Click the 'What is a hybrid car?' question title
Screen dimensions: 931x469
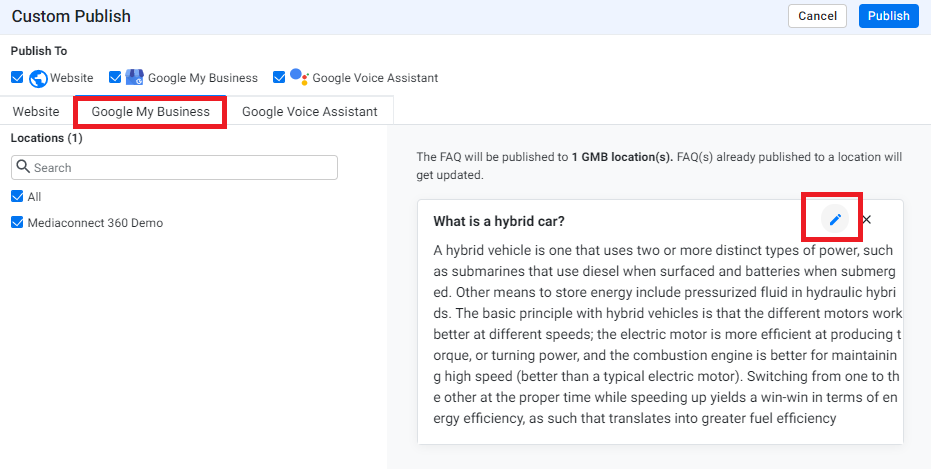click(x=499, y=221)
